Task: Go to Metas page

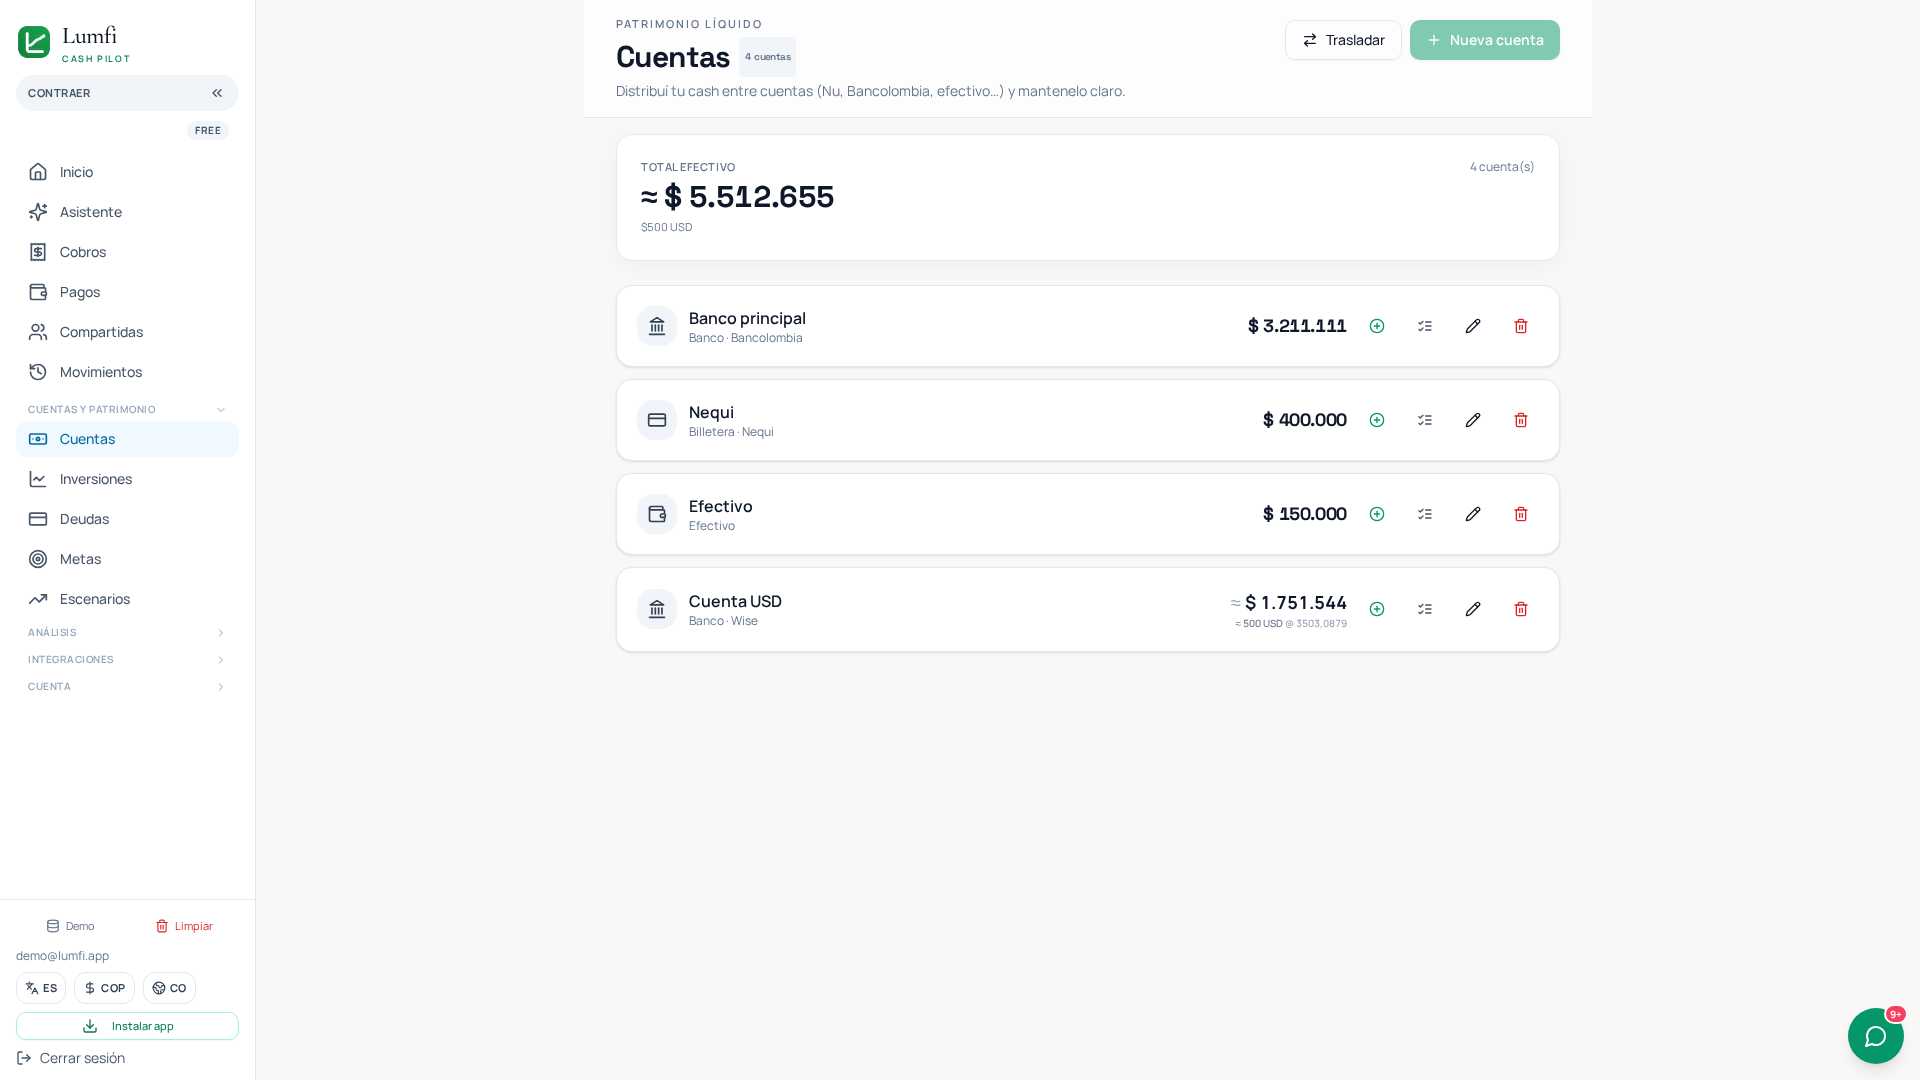Action: pos(127,559)
